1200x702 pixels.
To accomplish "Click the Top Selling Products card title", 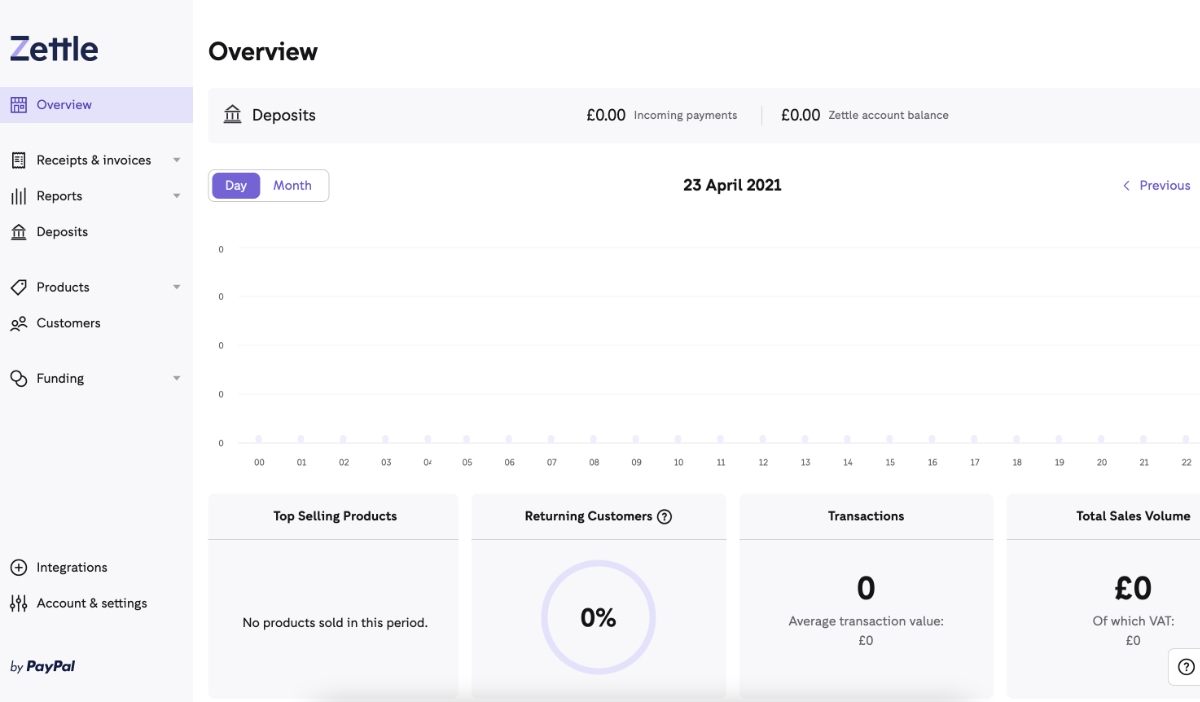I will (x=335, y=516).
